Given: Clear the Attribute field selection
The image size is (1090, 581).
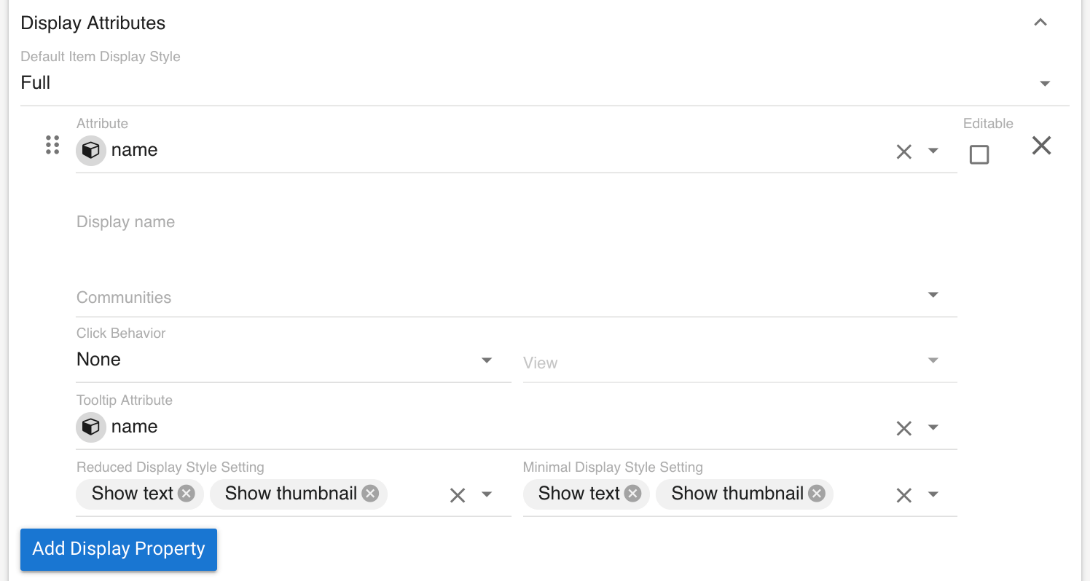Looking at the screenshot, I should pos(904,152).
